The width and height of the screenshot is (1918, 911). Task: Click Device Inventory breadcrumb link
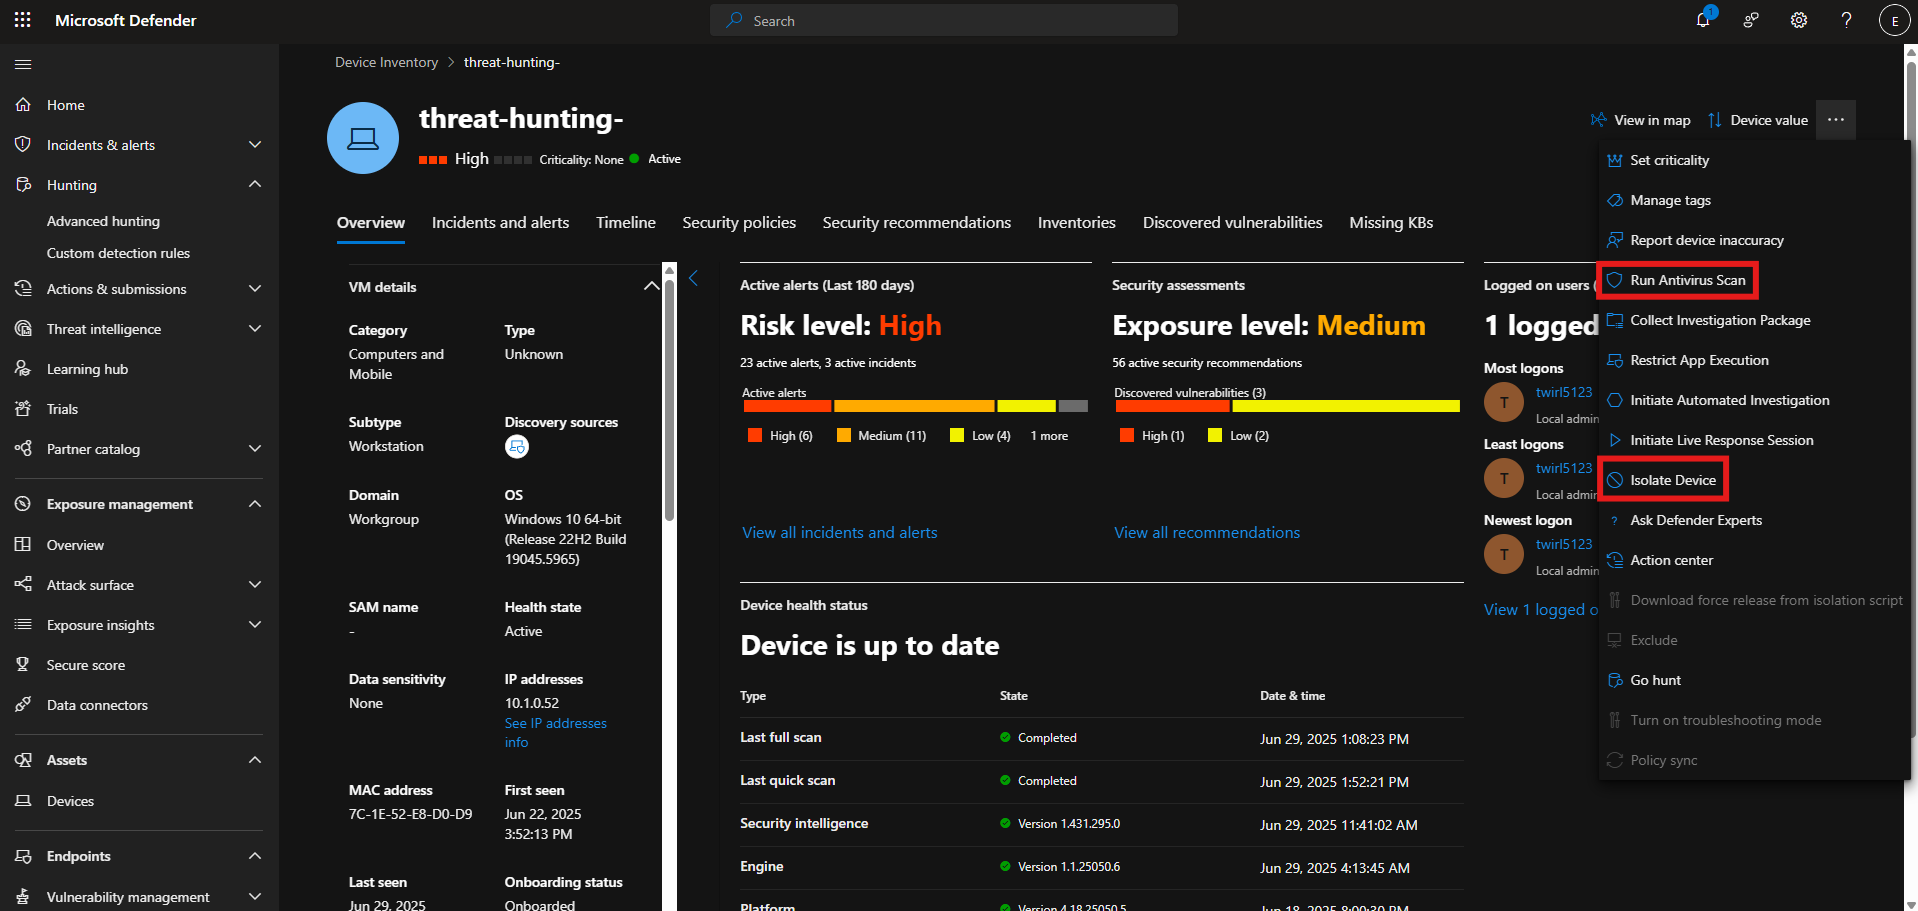pos(386,62)
